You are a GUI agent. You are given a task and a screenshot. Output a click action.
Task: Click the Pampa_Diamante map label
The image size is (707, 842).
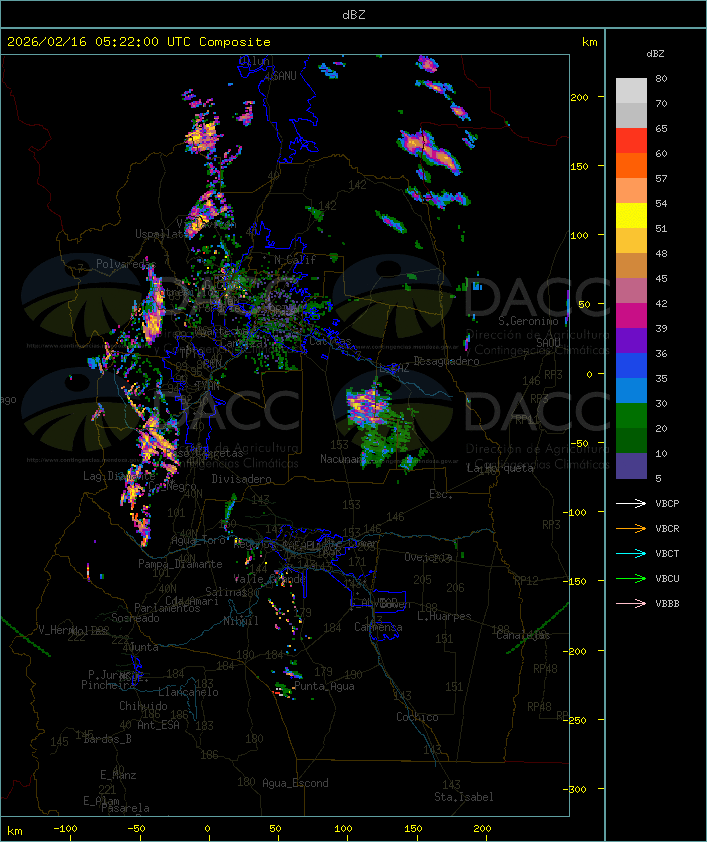180,564
